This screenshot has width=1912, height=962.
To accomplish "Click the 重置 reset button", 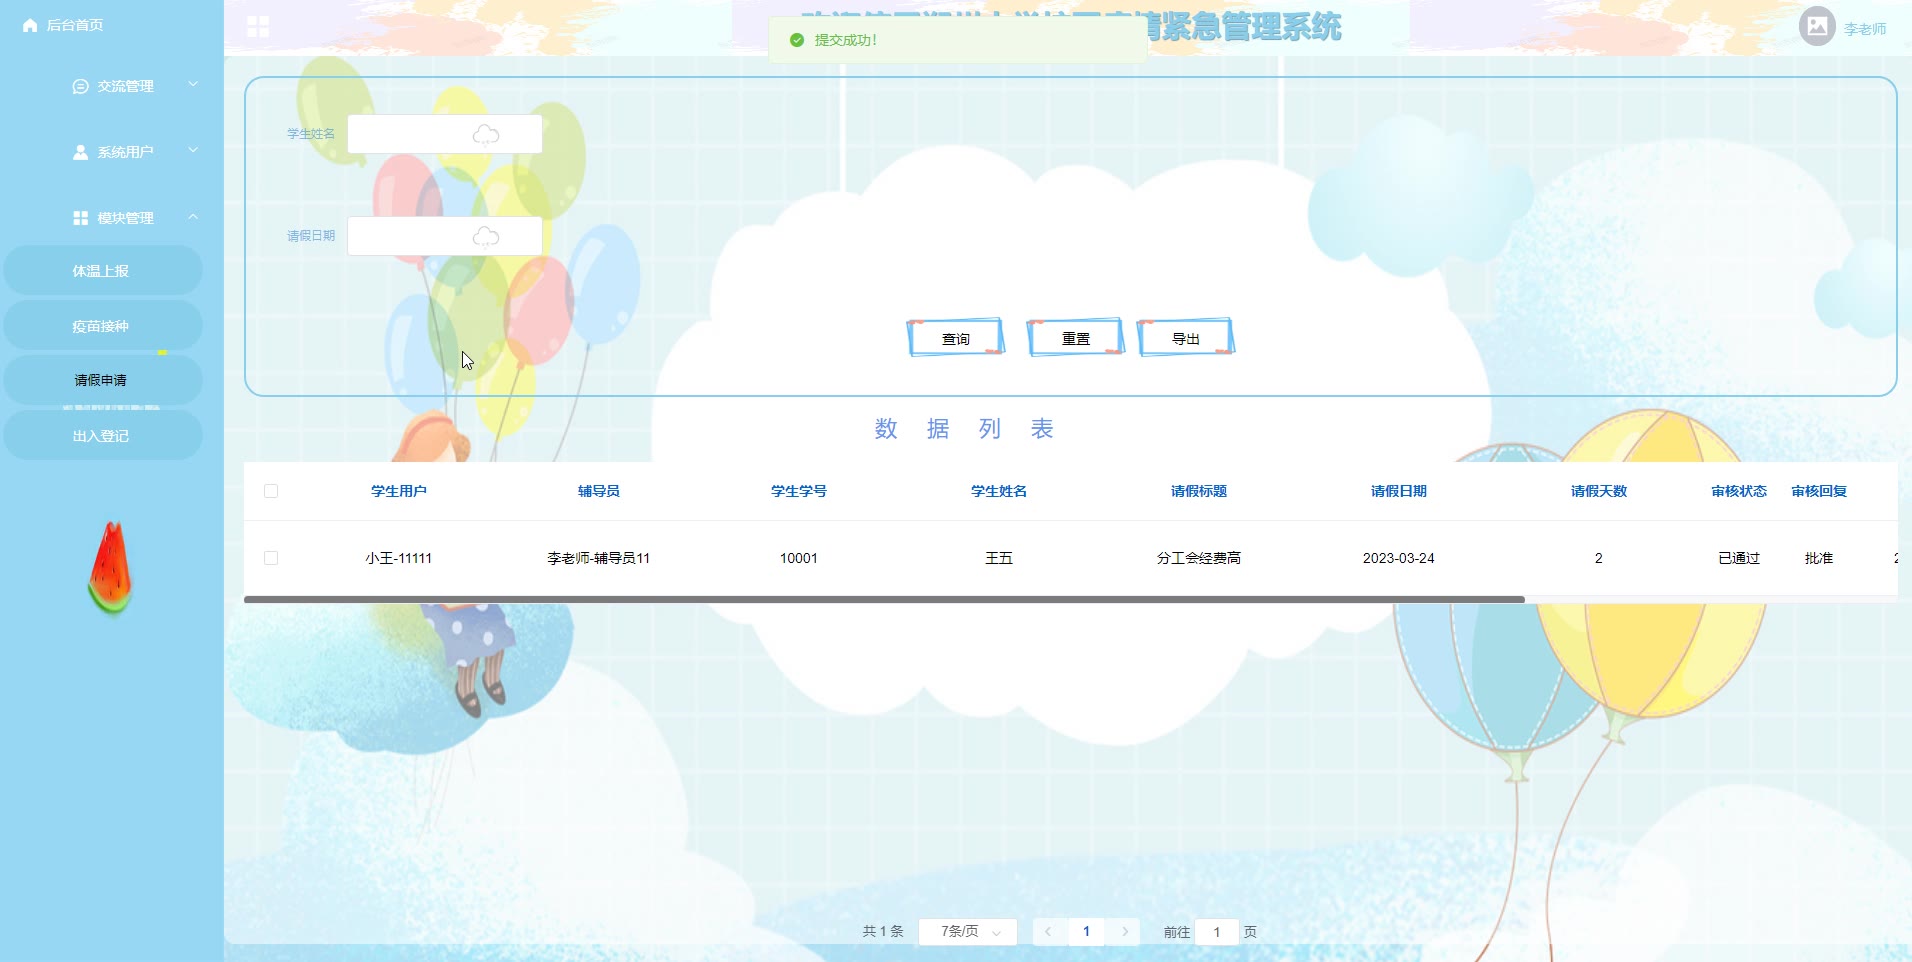I will point(1076,338).
